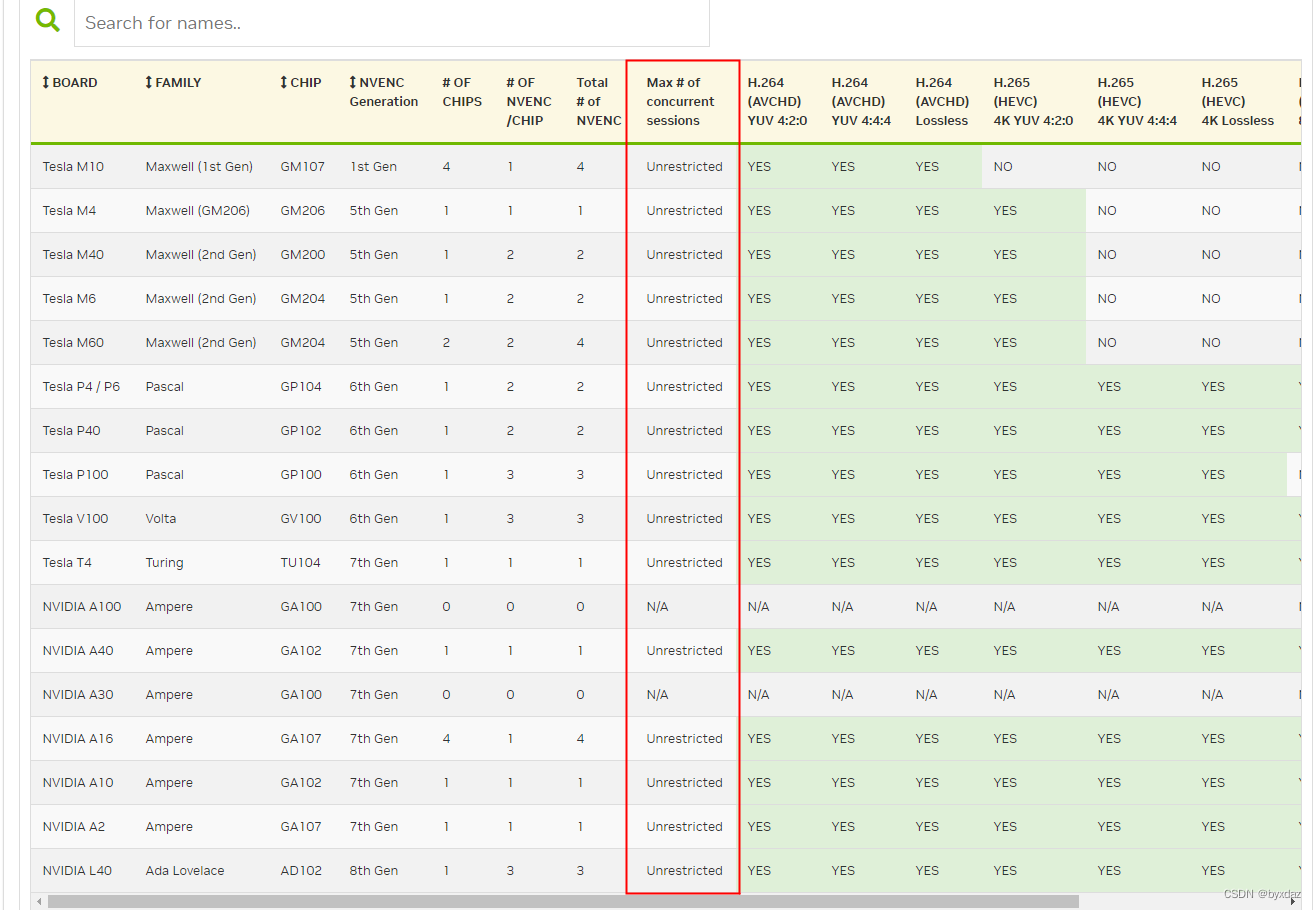Click the 'AD102' chip cell

301,871
